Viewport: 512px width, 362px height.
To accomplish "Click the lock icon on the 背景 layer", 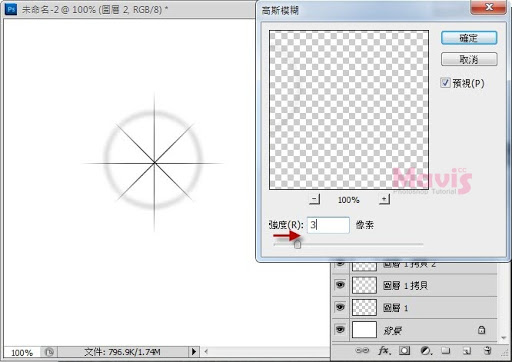I will (x=481, y=330).
